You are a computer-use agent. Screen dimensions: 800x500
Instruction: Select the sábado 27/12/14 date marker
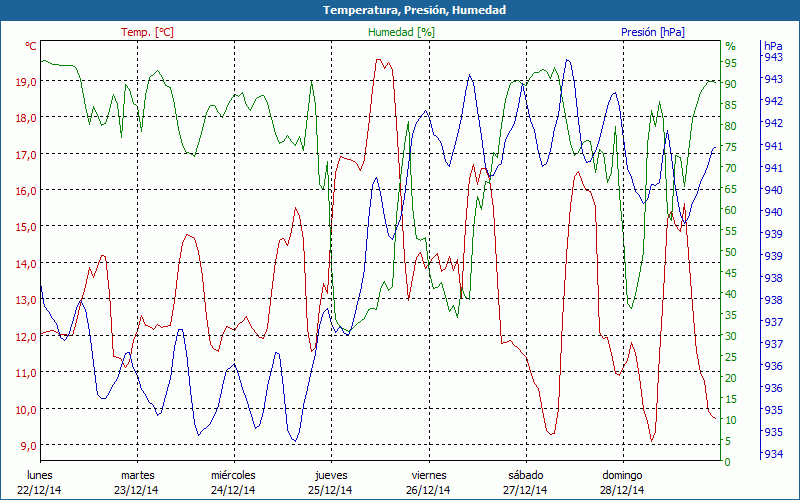tap(525, 482)
